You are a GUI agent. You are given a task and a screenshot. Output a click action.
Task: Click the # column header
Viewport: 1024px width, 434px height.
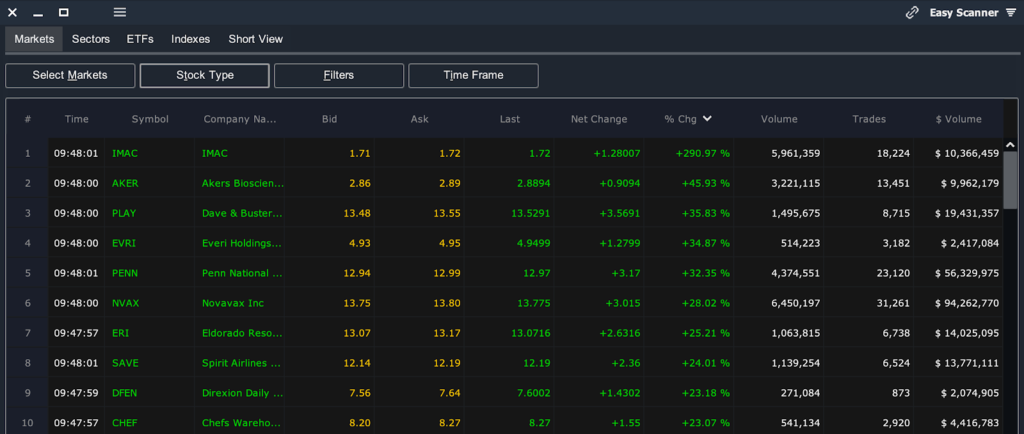[x=27, y=119]
